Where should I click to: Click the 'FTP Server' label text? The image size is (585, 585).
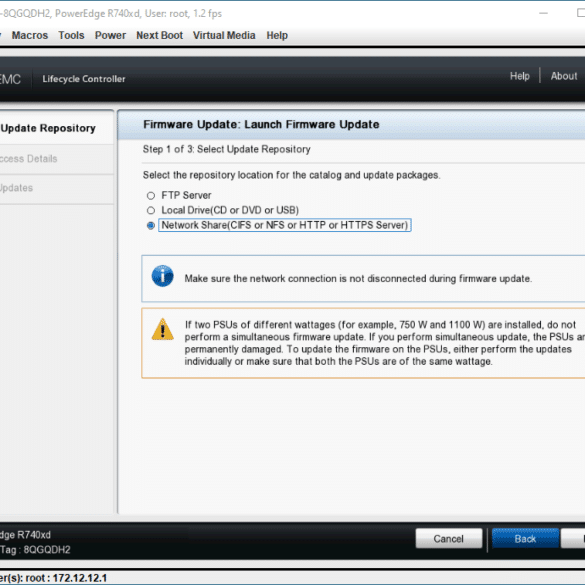(186, 195)
